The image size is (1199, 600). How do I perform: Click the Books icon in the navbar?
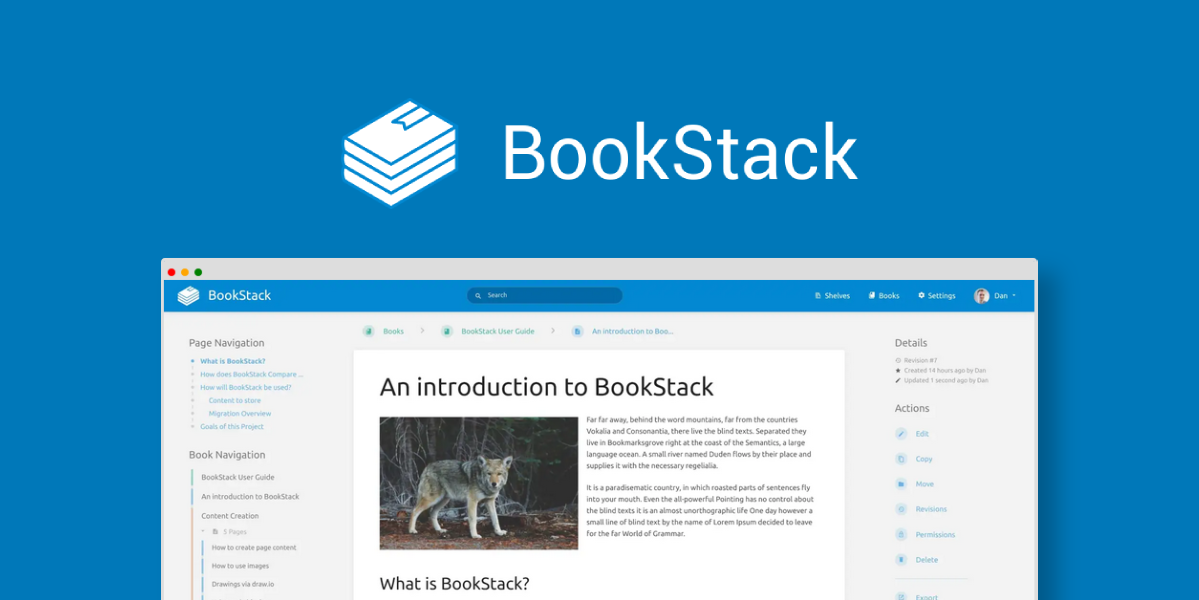pos(870,295)
